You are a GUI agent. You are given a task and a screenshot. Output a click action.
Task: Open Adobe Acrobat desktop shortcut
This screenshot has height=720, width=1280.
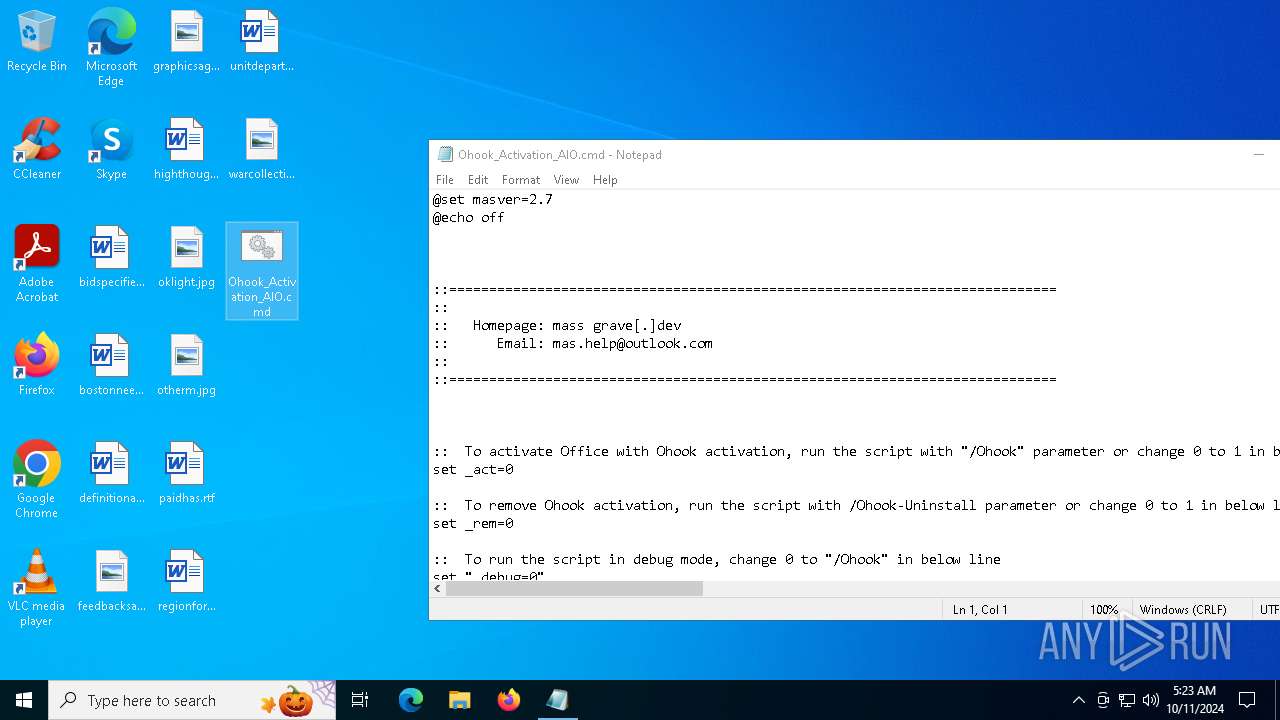click(x=37, y=264)
